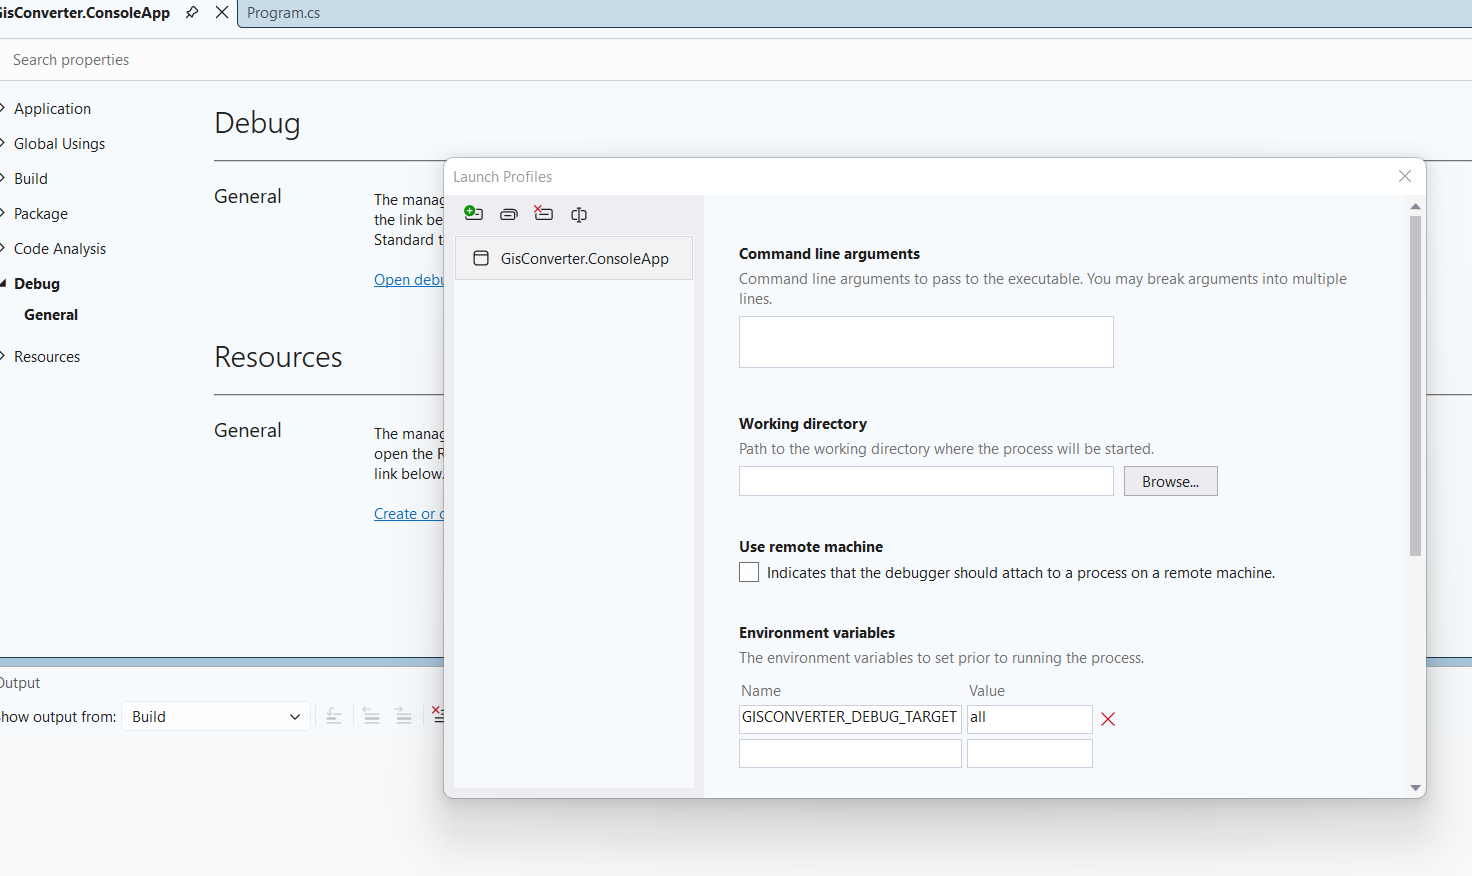Expand the Global Usings section
1472x876 pixels.
point(4,143)
